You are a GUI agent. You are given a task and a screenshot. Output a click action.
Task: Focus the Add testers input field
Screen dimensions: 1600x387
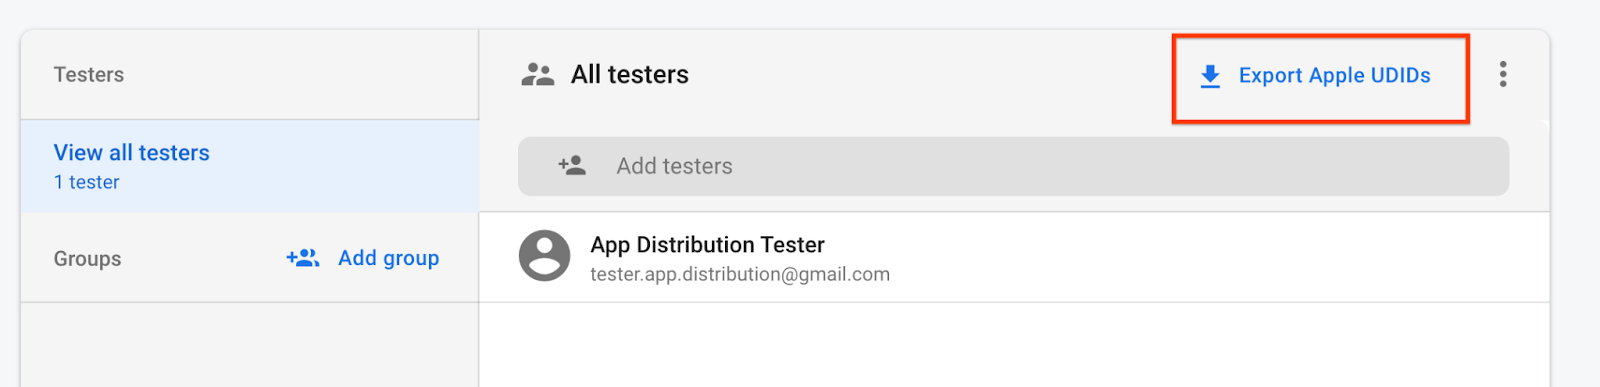tap(1013, 166)
